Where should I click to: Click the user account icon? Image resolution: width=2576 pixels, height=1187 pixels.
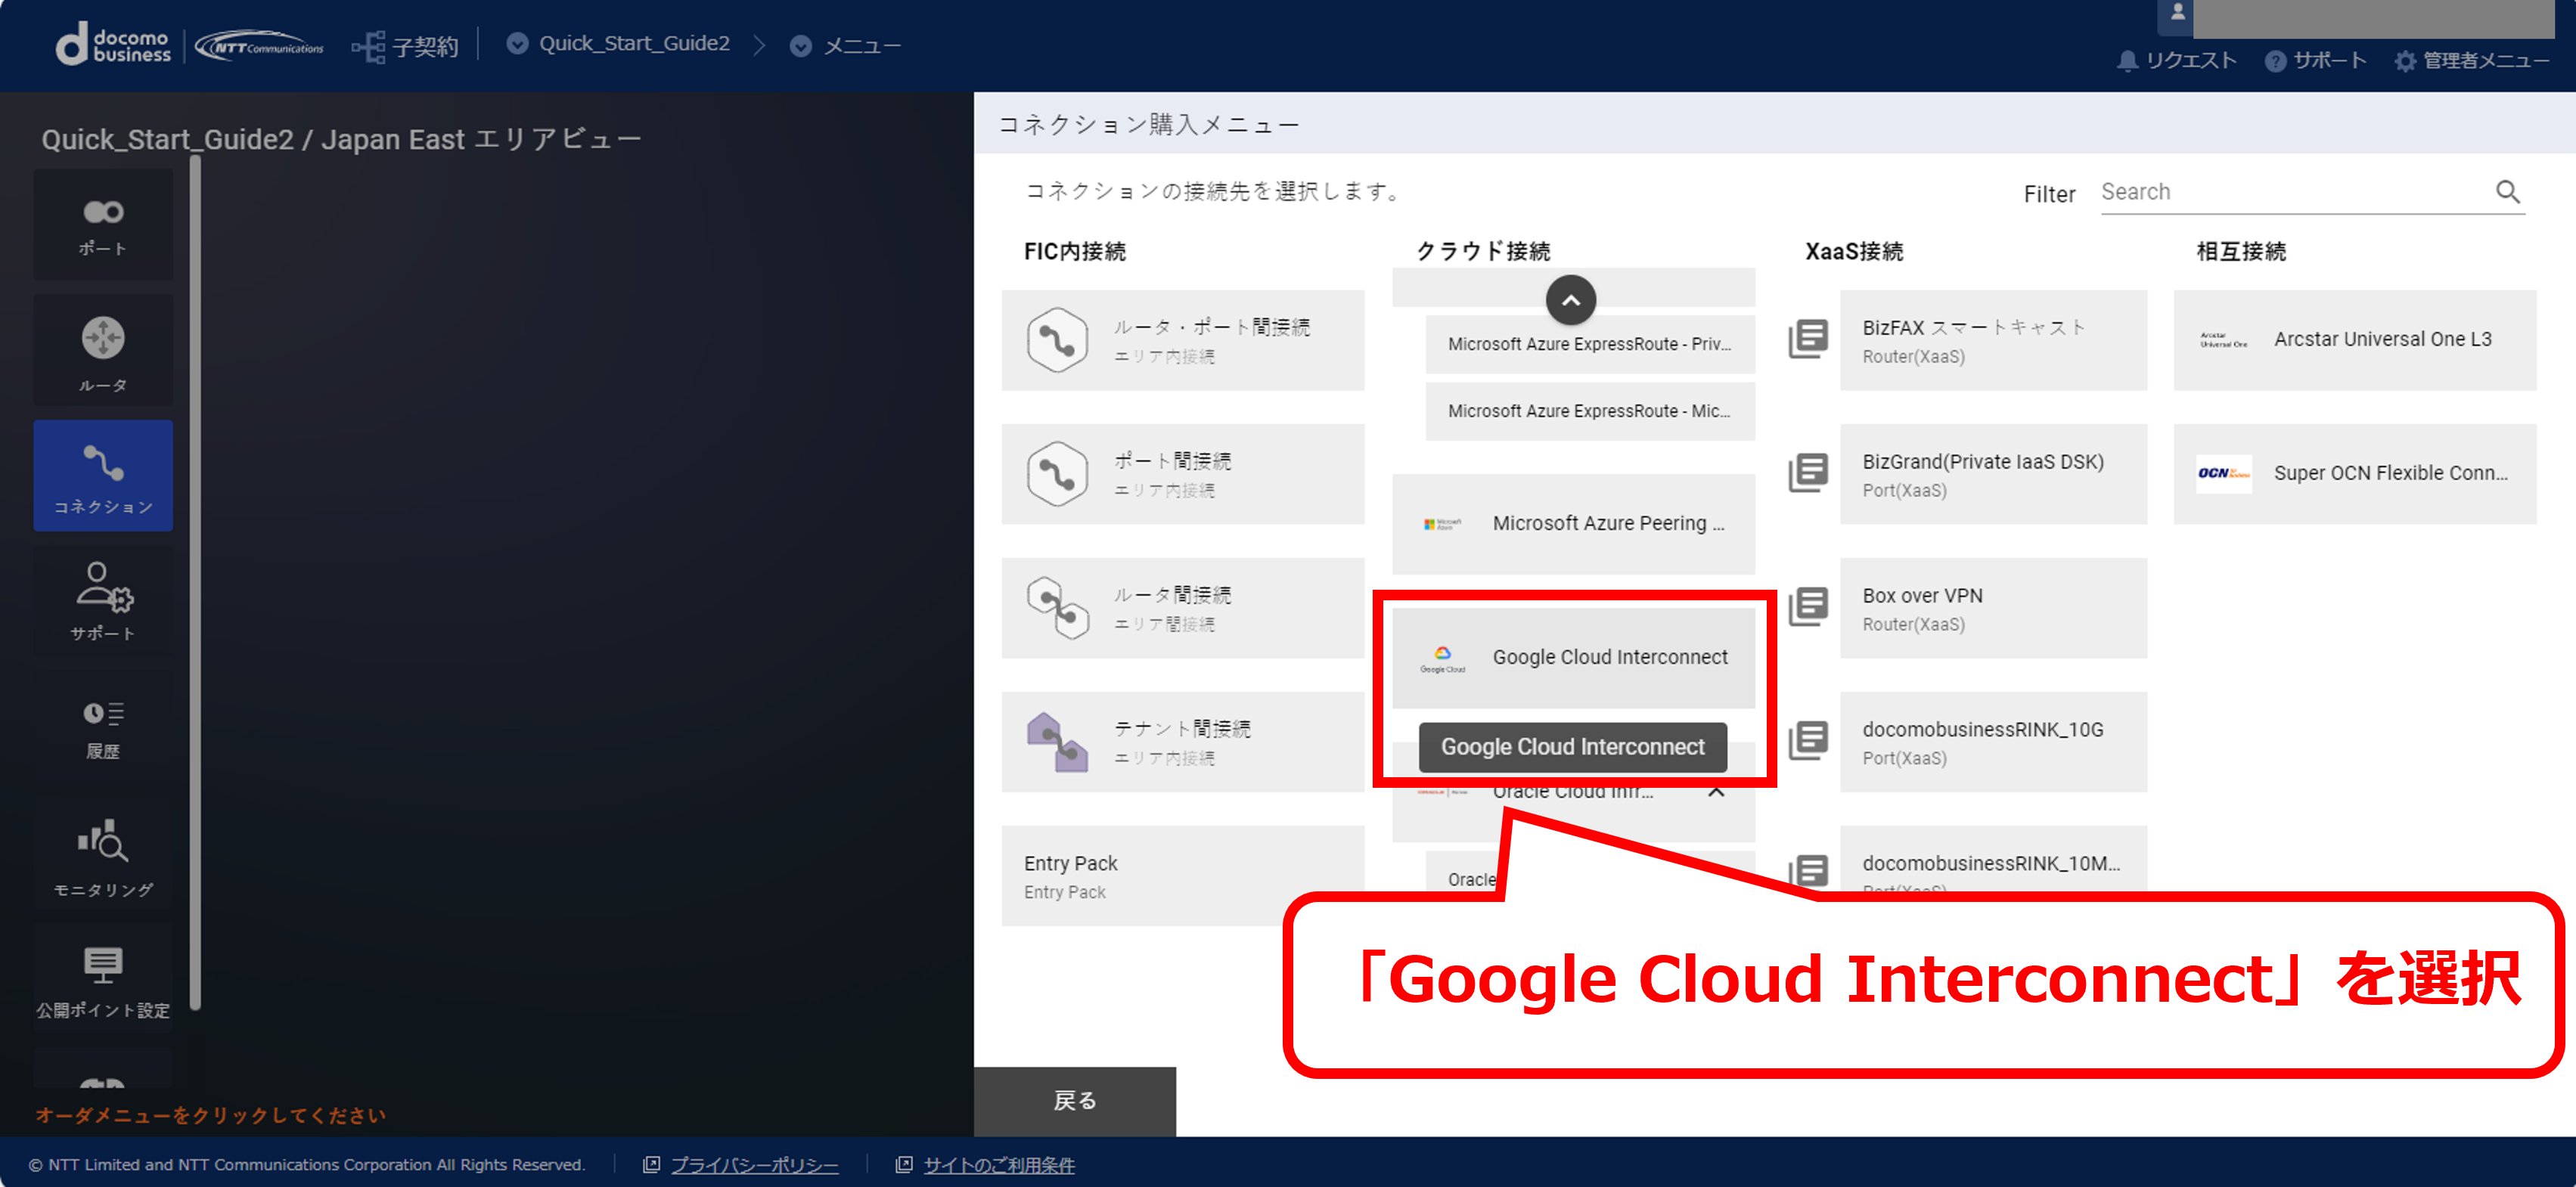click(x=2177, y=14)
